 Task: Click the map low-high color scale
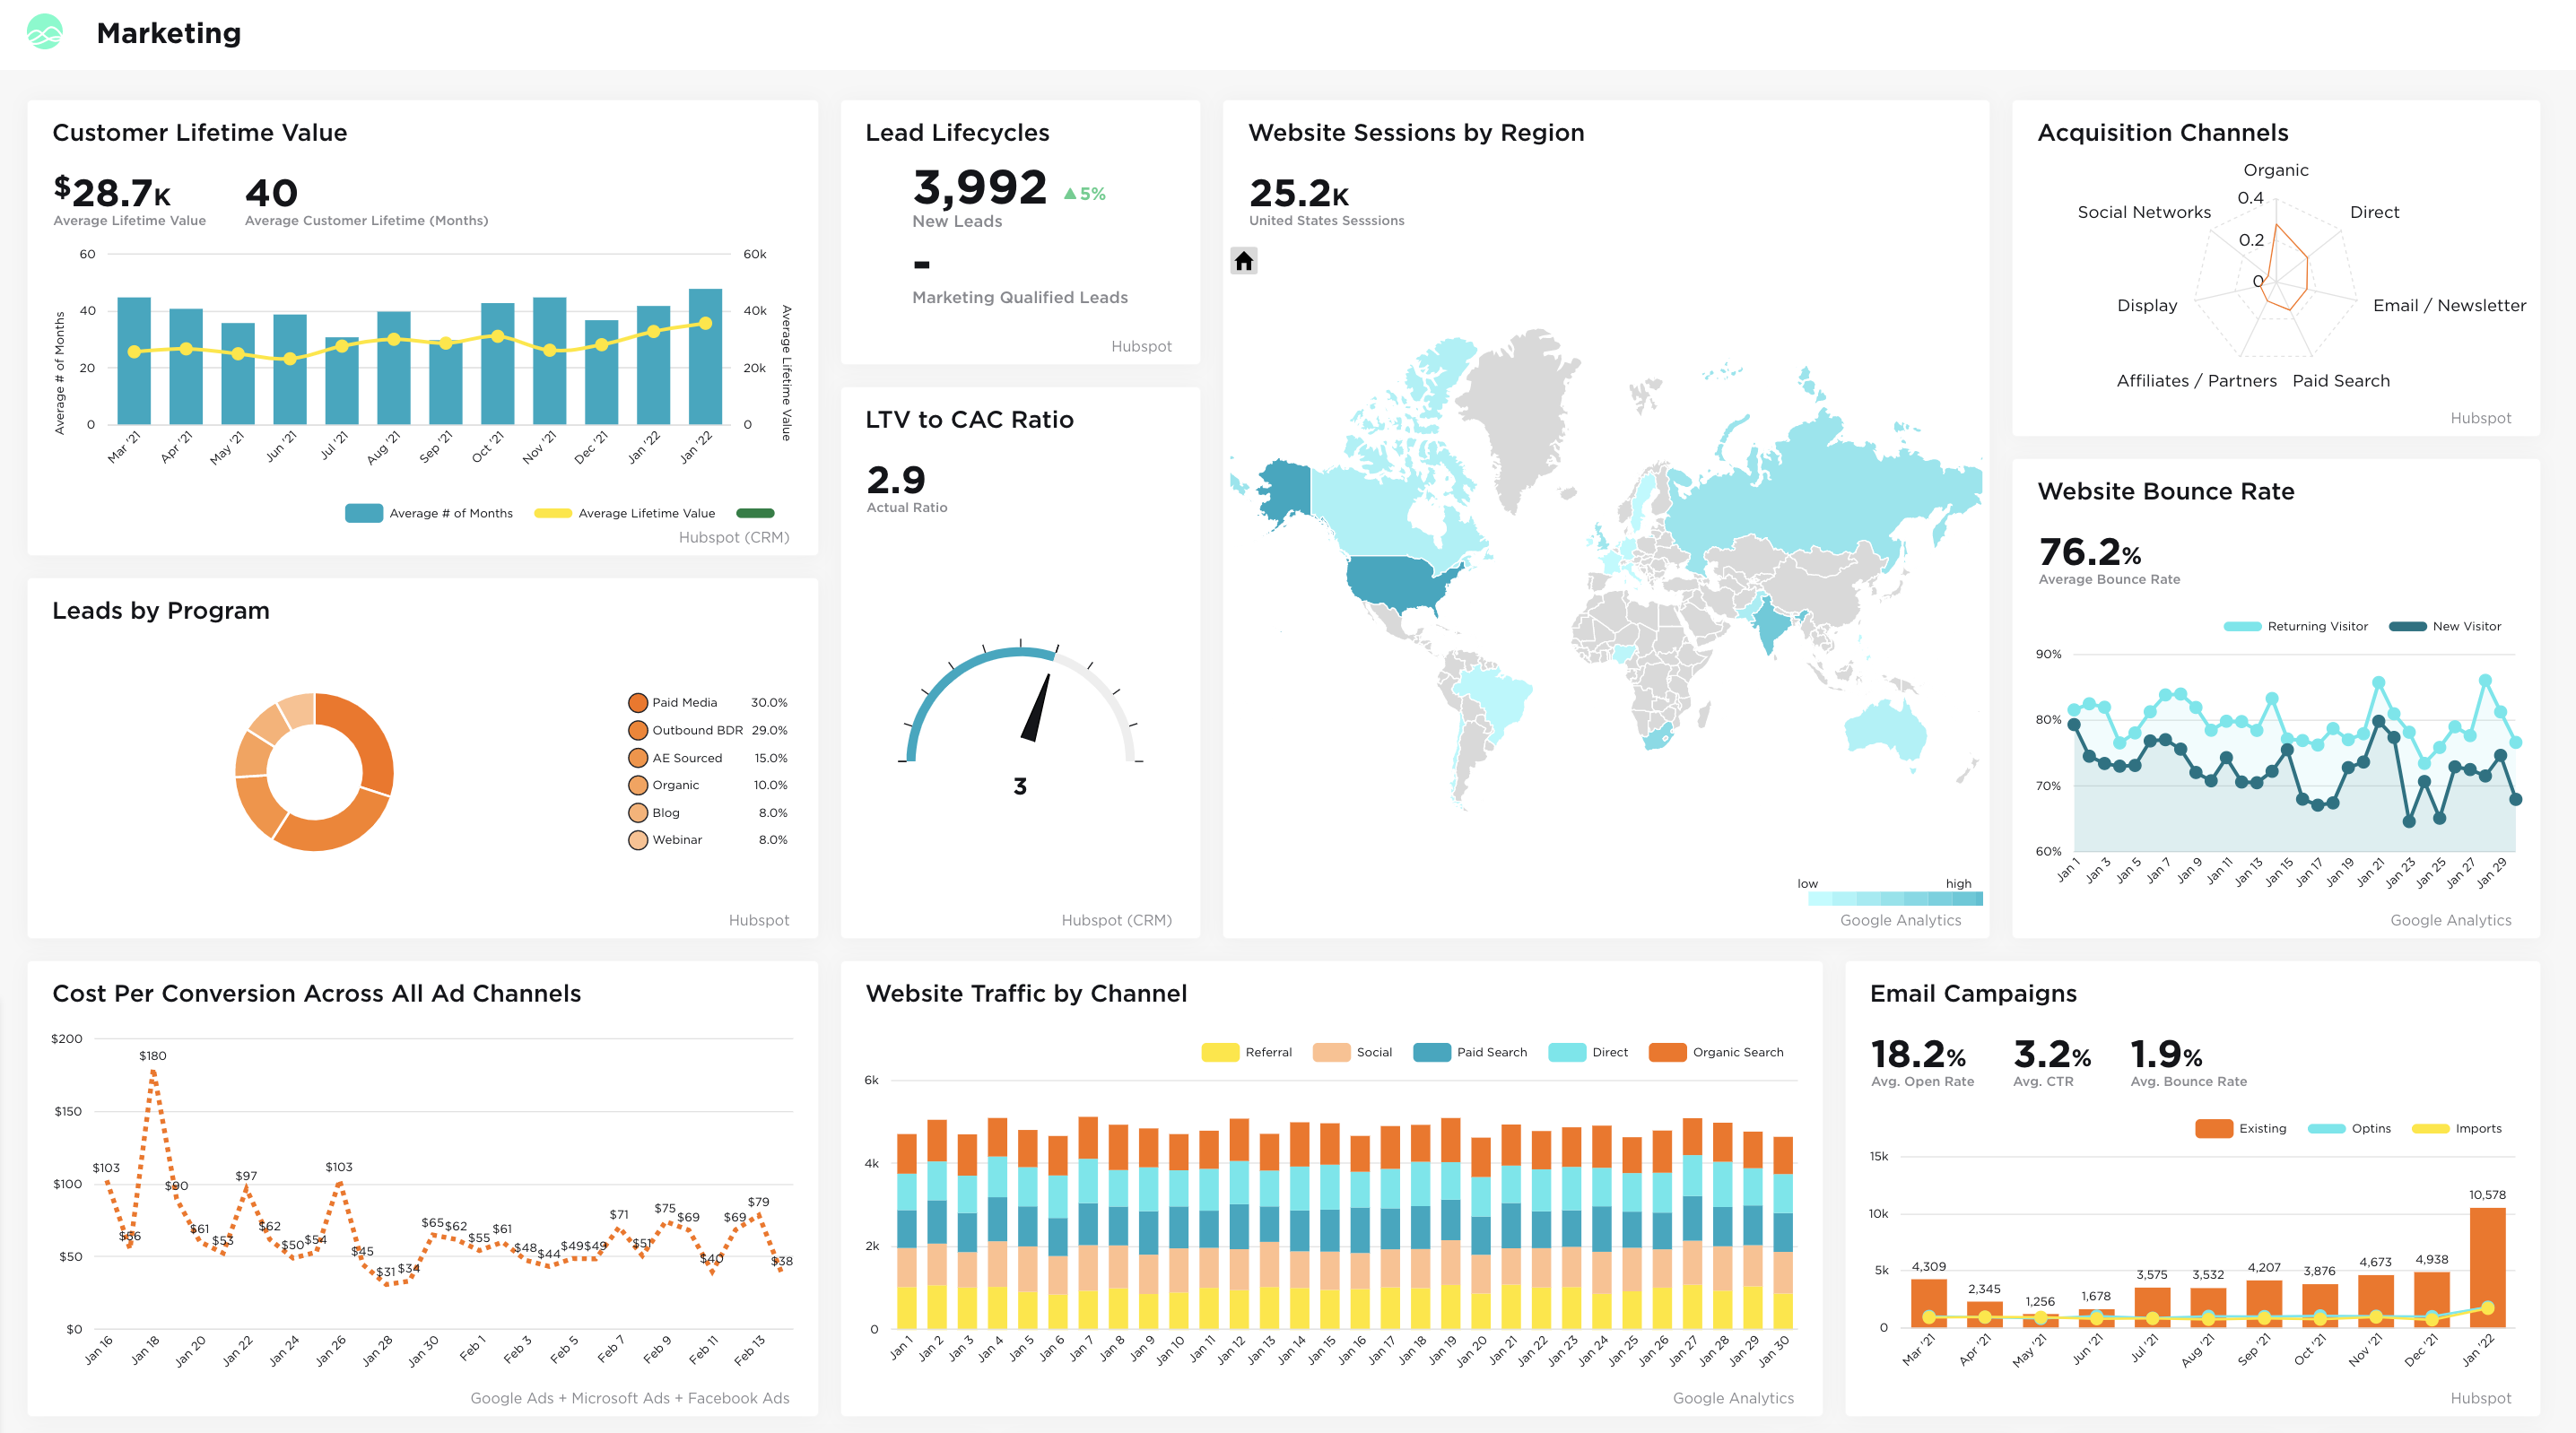click(1894, 898)
